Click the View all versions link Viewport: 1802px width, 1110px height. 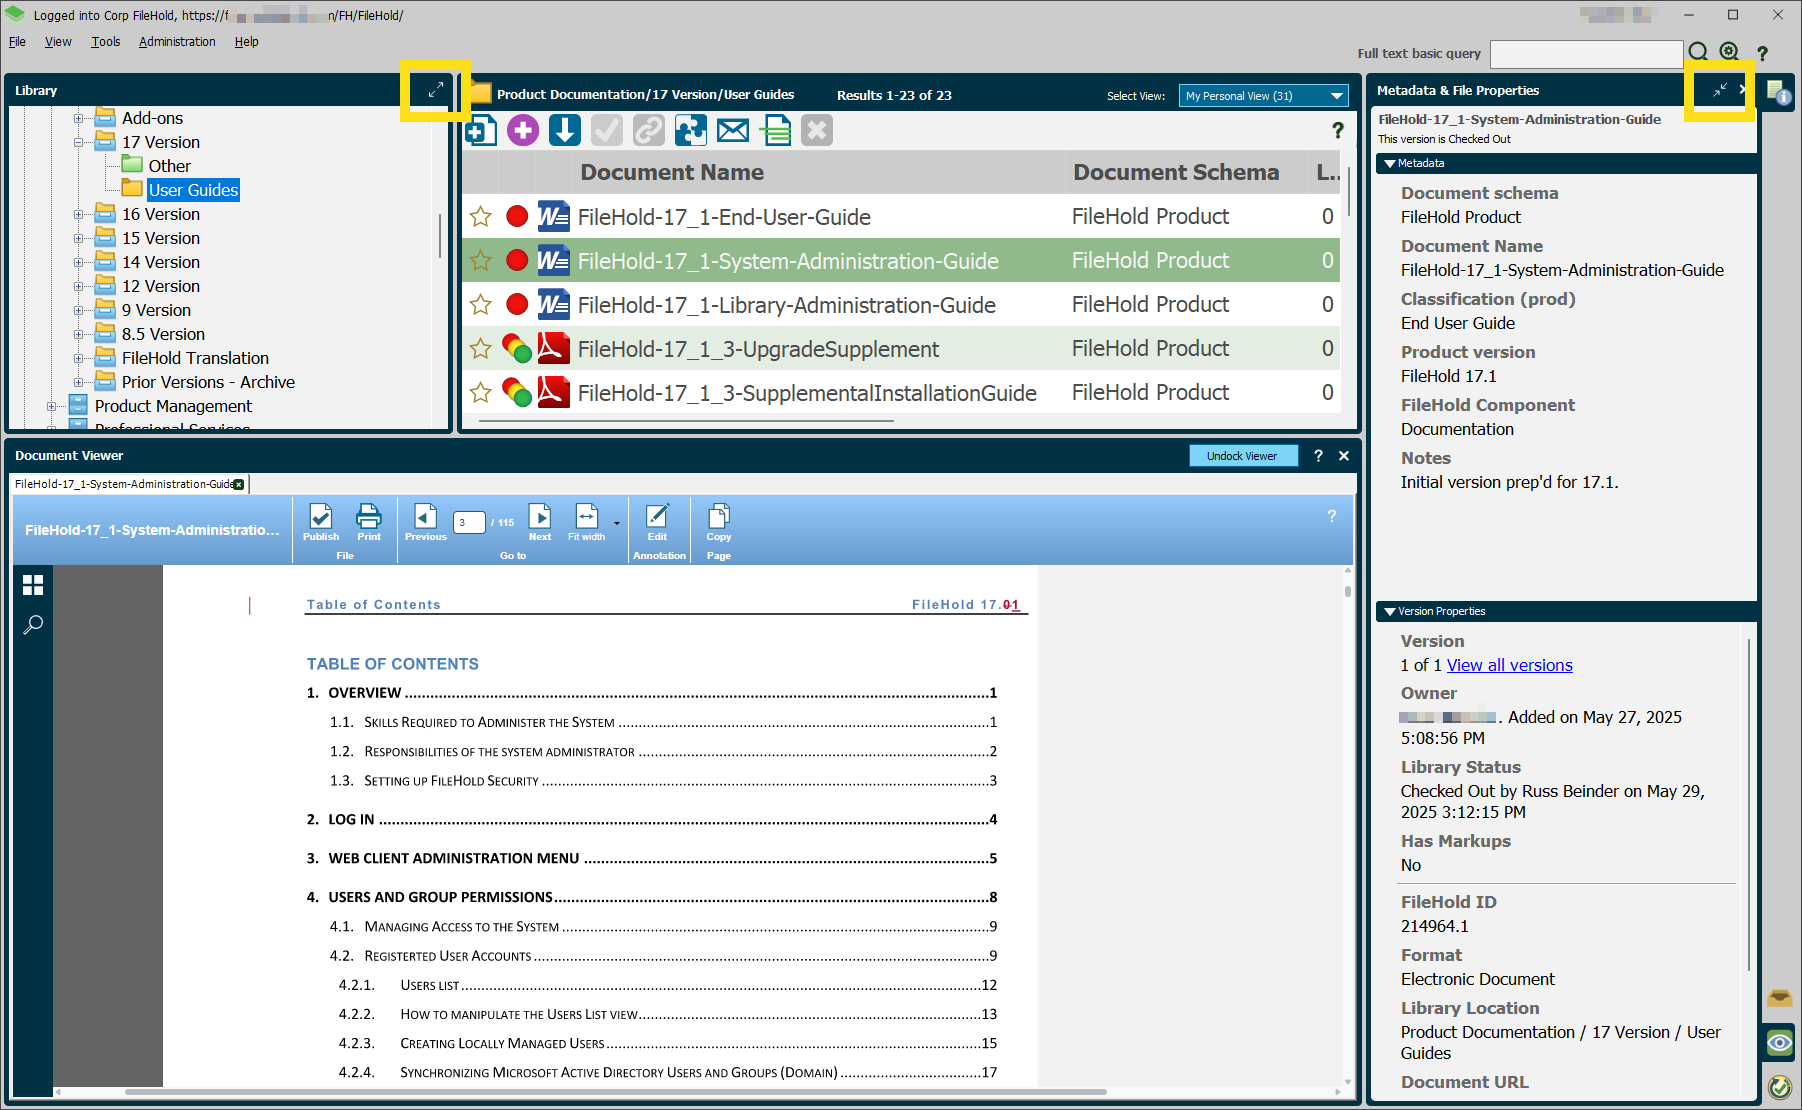tap(1509, 665)
